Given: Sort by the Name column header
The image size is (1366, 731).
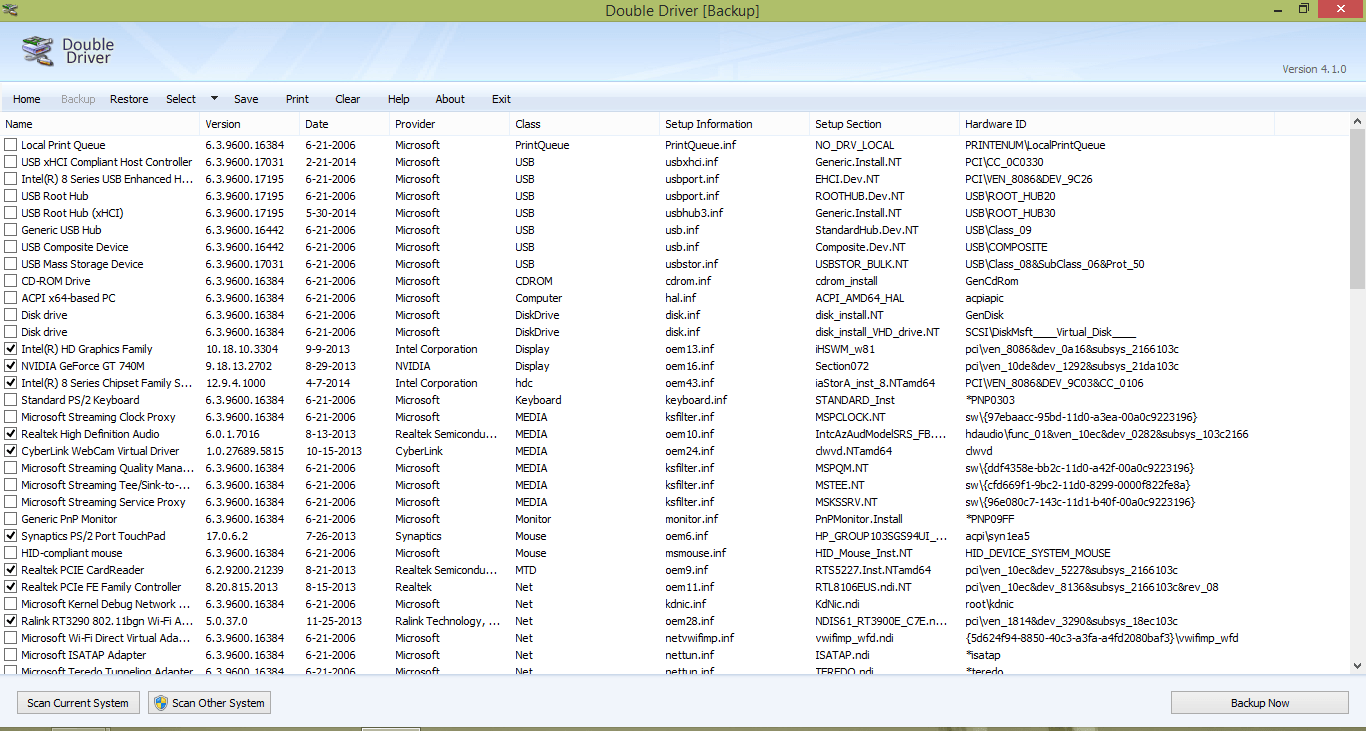Looking at the screenshot, I should point(100,124).
